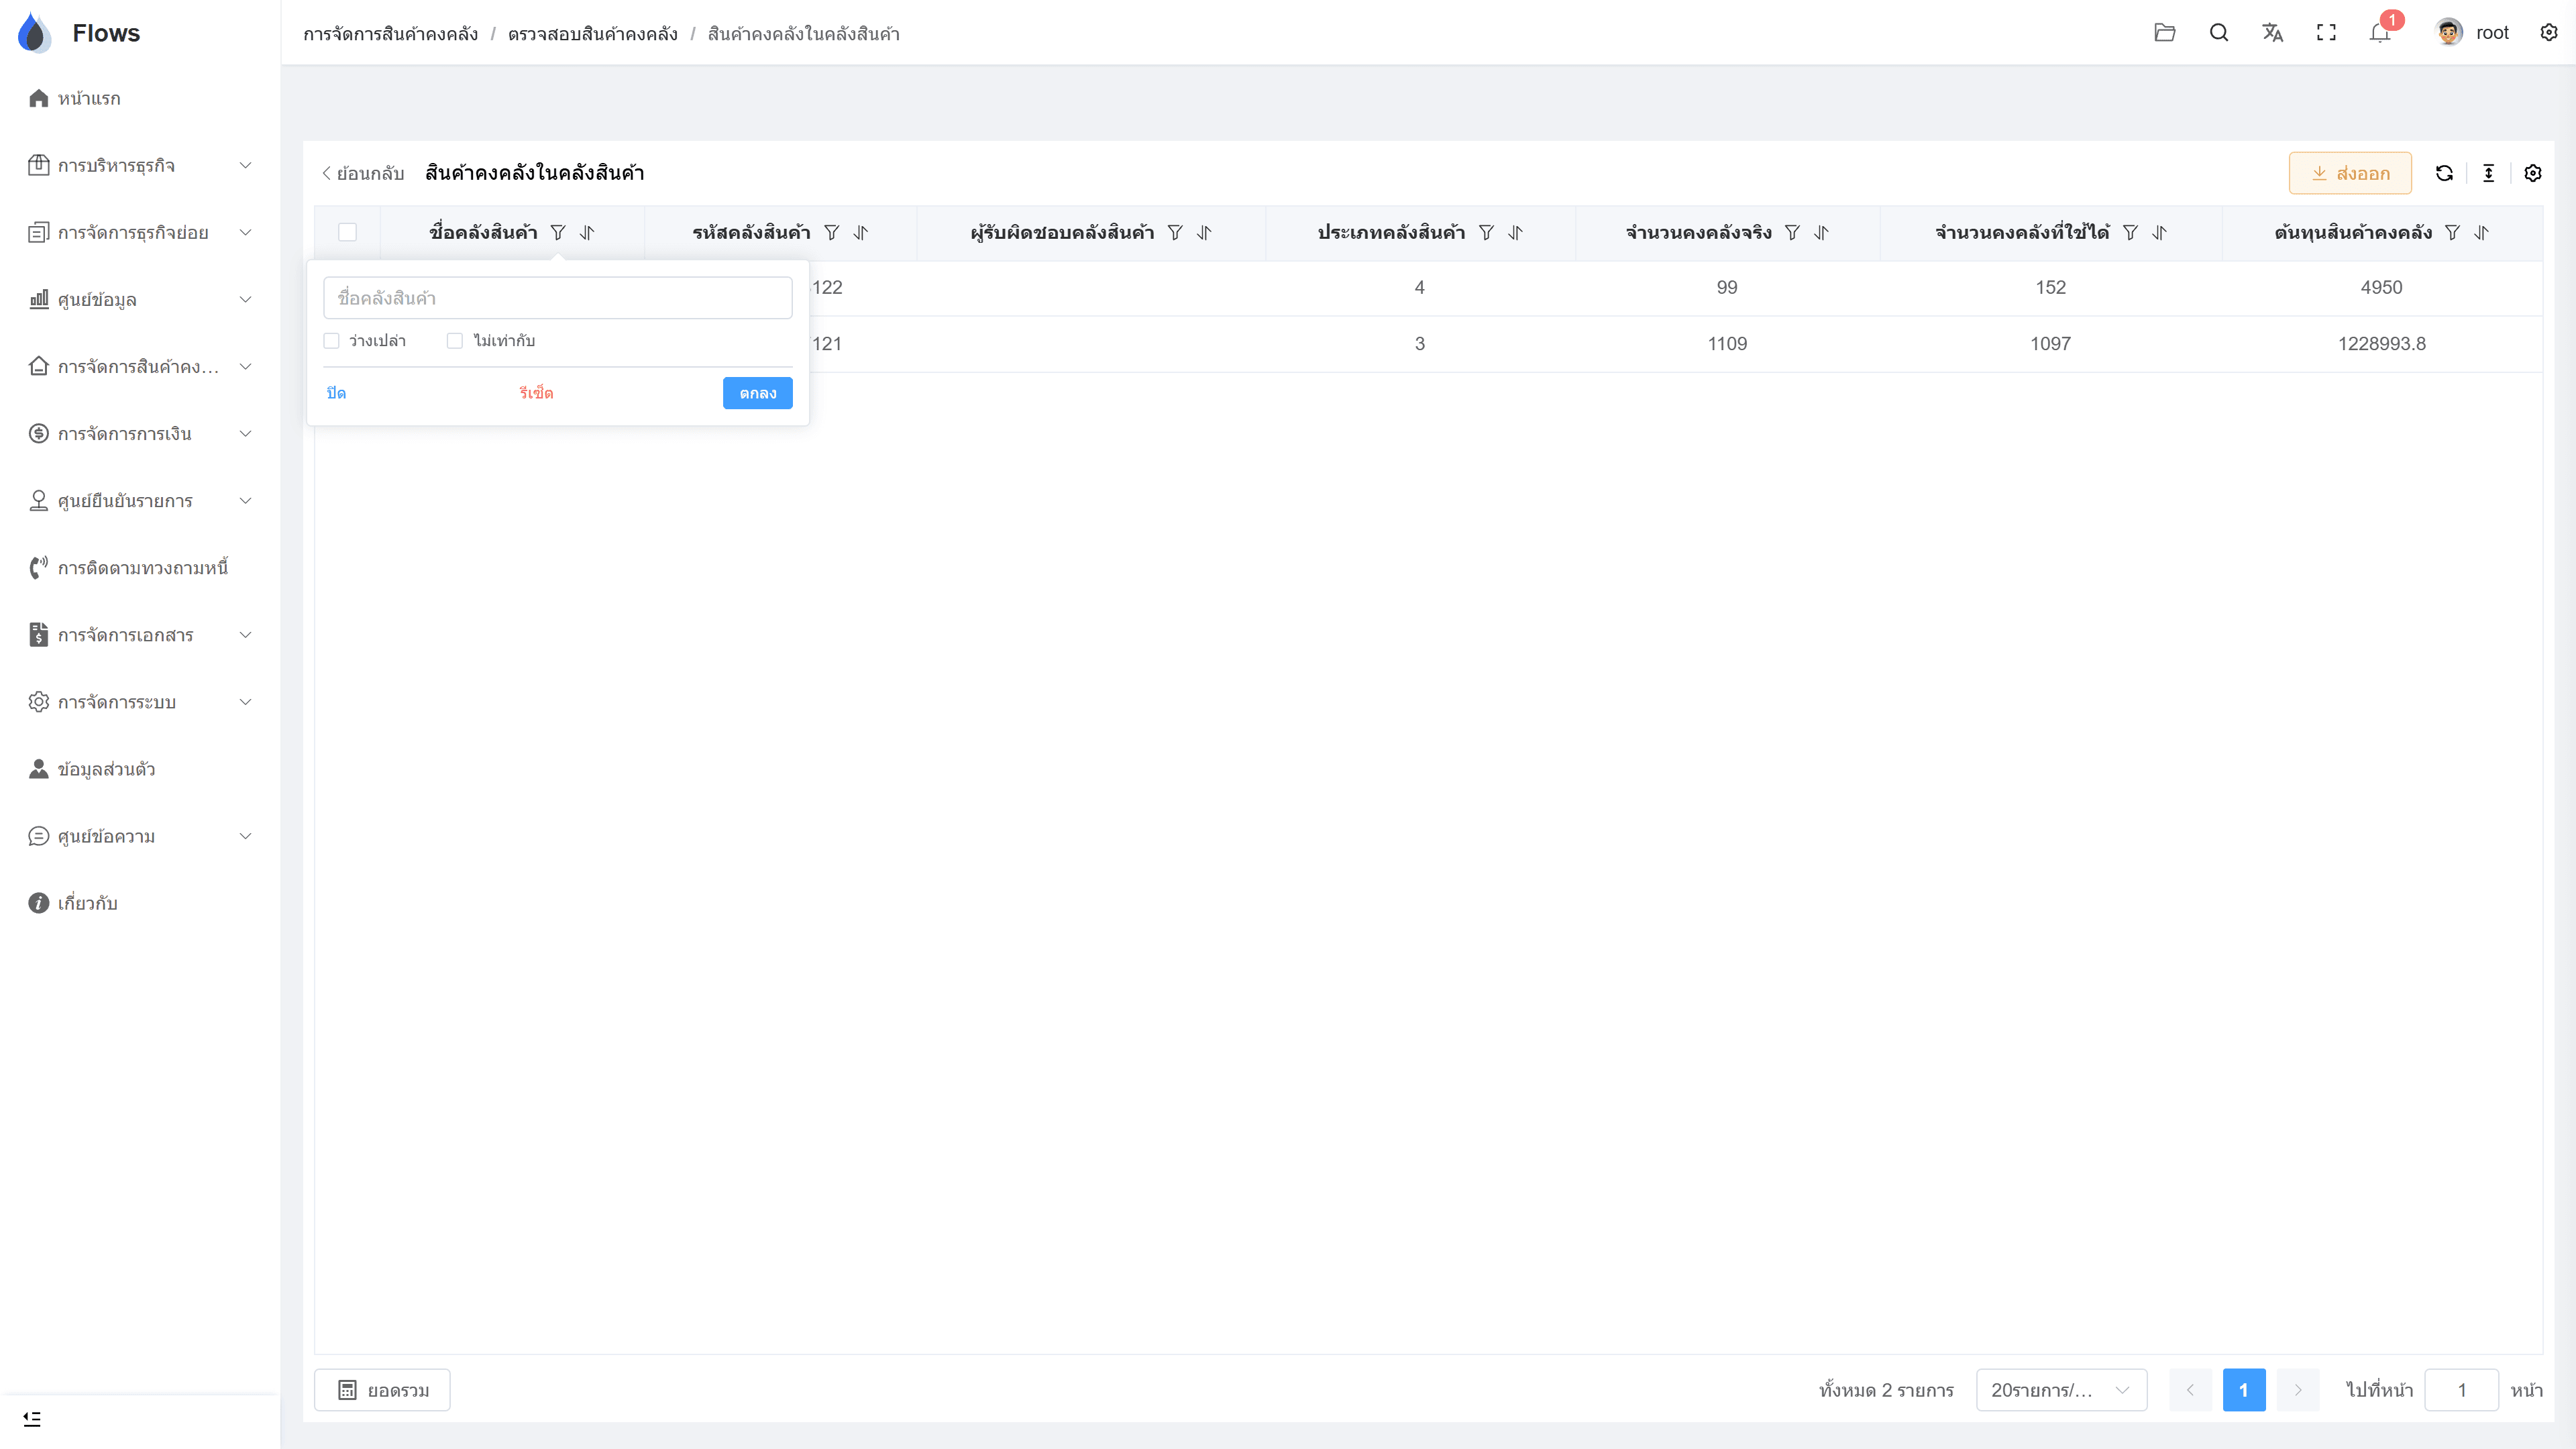2576x1449 pixels.
Task: Expand การบริหารธุรกิจ sidebar menu
Action: [x=140, y=166]
